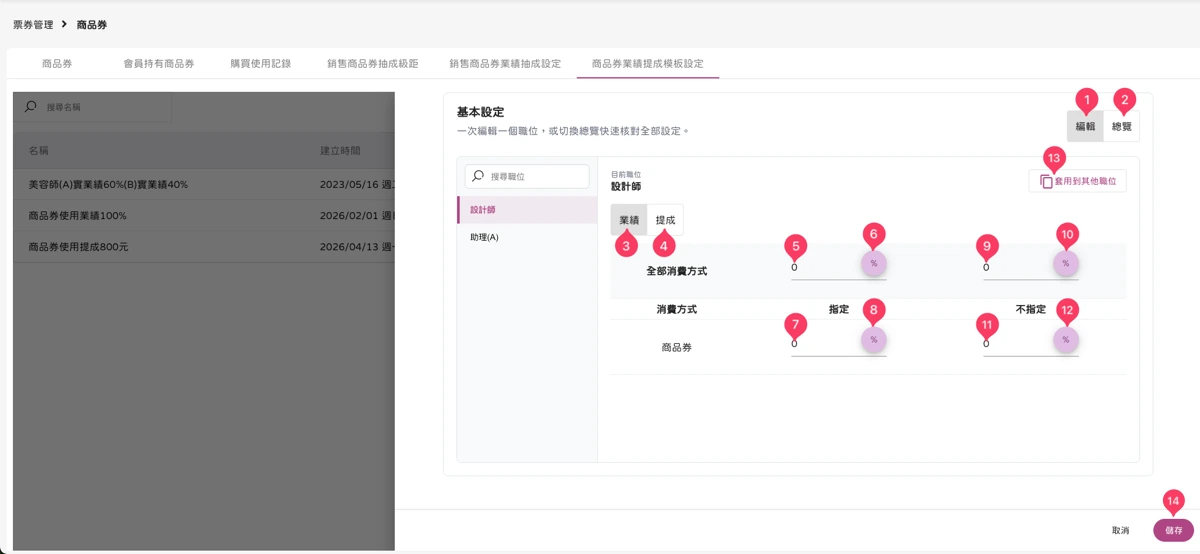
Task: Click the 取消 button
Action: [x=1120, y=530]
